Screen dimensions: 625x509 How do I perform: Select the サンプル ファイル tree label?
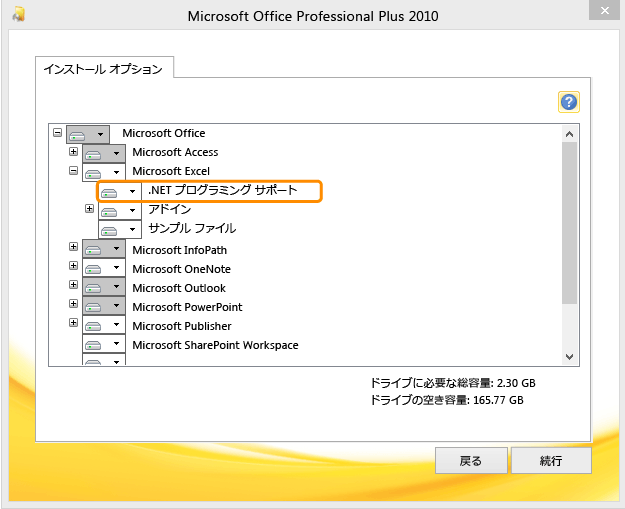[x=192, y=228]
